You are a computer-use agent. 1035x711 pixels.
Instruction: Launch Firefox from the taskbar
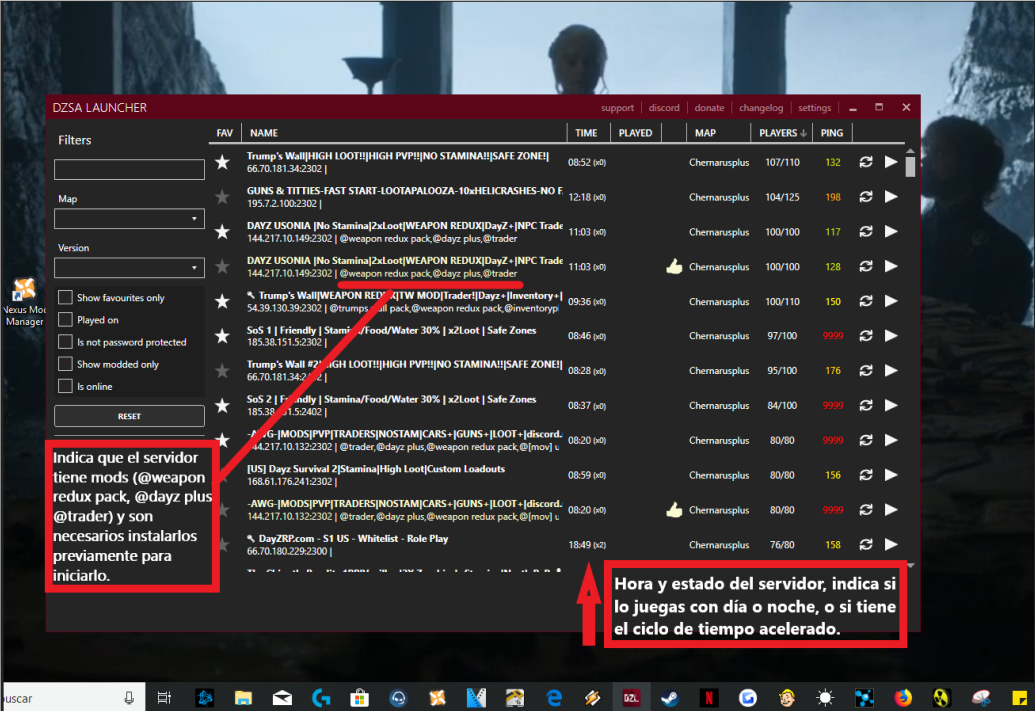[x=903, y=697]
